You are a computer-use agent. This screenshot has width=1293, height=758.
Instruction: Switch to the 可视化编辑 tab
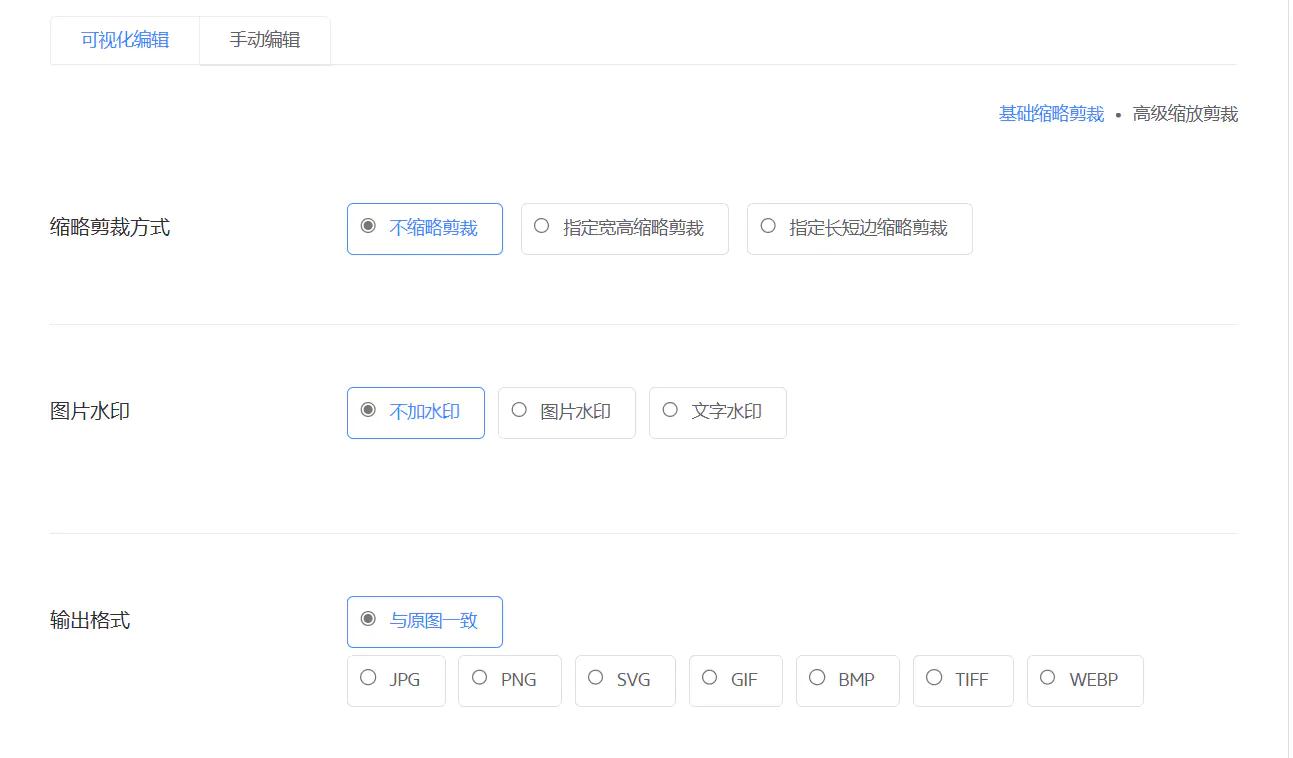point(125,41)
